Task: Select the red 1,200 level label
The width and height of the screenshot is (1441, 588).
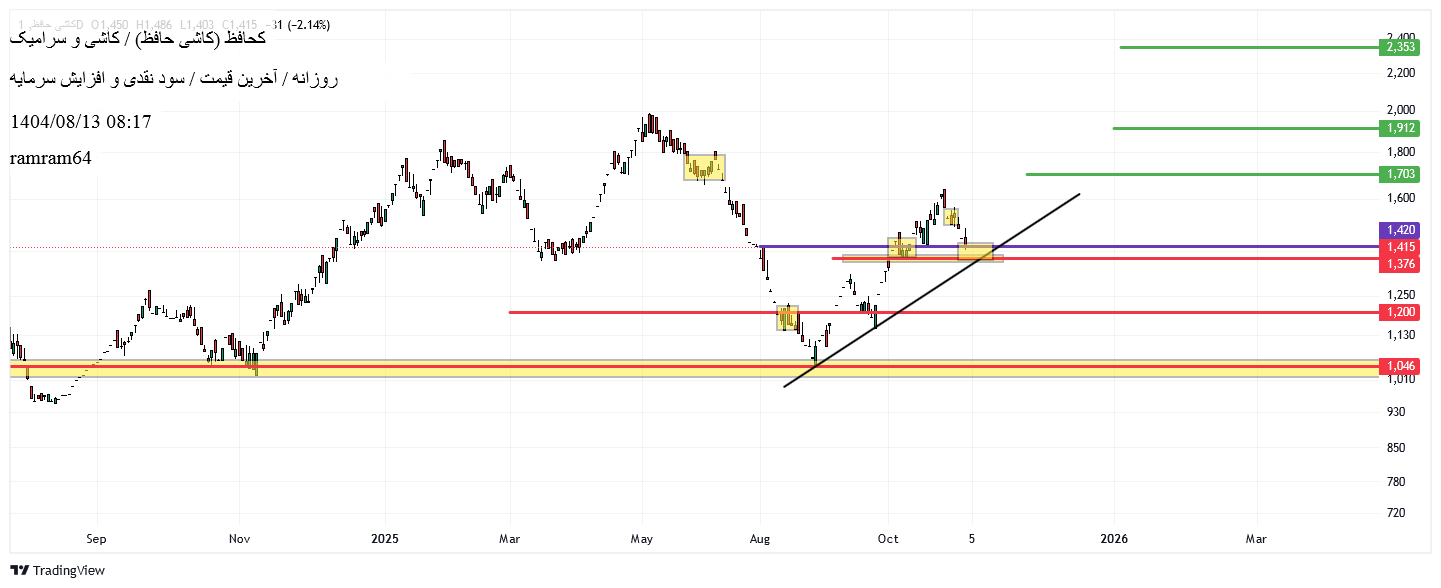Action: (x=1400, y=312)
